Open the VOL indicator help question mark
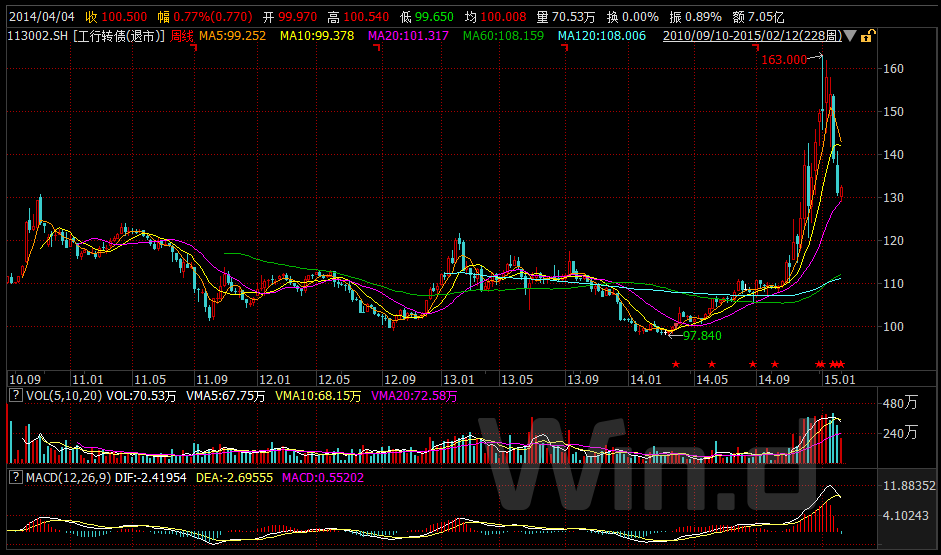This screenshot has height=555, width=941. click(16, 395)
